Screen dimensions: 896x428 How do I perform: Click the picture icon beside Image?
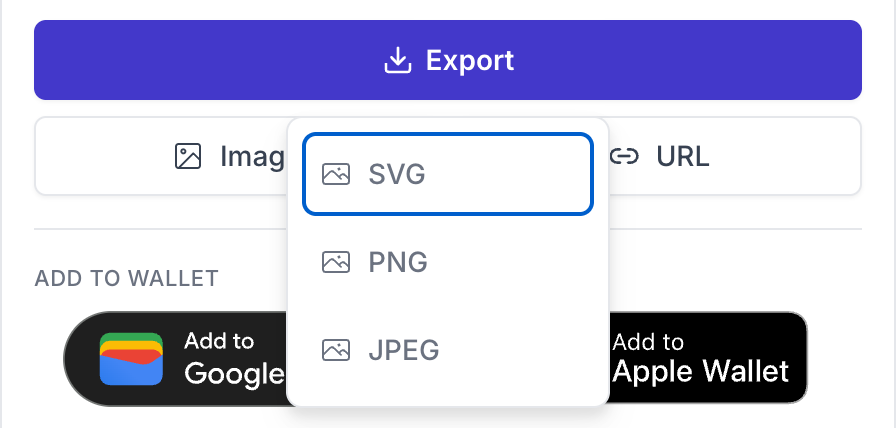[188, 156]
